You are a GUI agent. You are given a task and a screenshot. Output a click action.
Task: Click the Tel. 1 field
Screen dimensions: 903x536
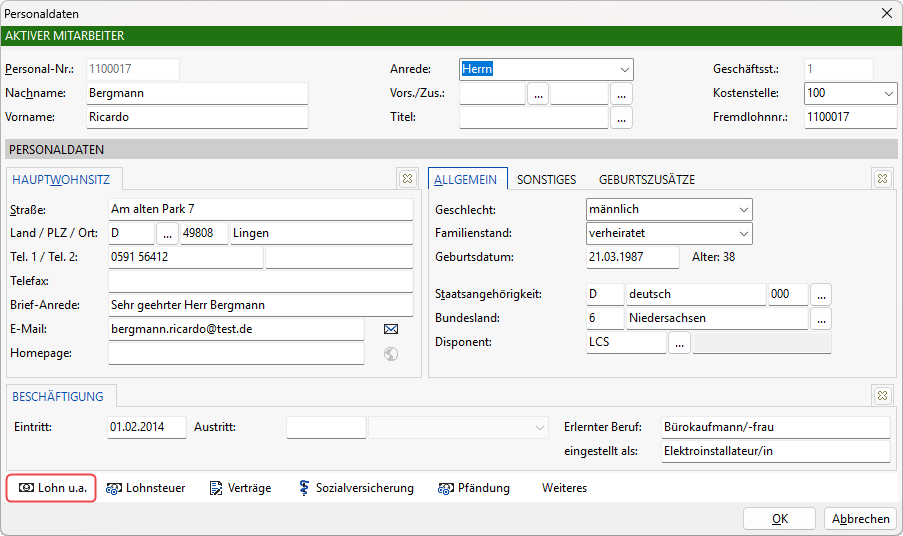[x=186, y=257]
